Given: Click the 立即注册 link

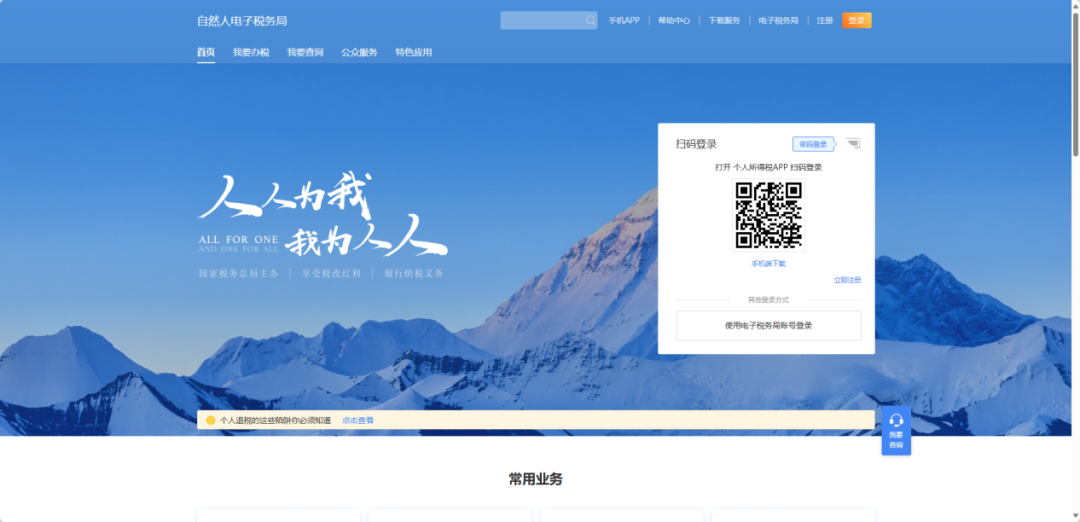Looking at the screenshot, I should 847,280.
